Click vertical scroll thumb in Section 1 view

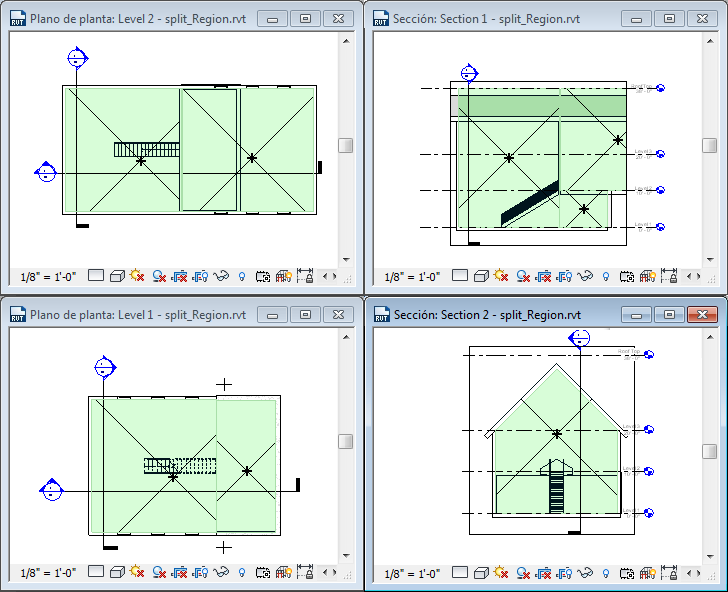tap(709, 145)
